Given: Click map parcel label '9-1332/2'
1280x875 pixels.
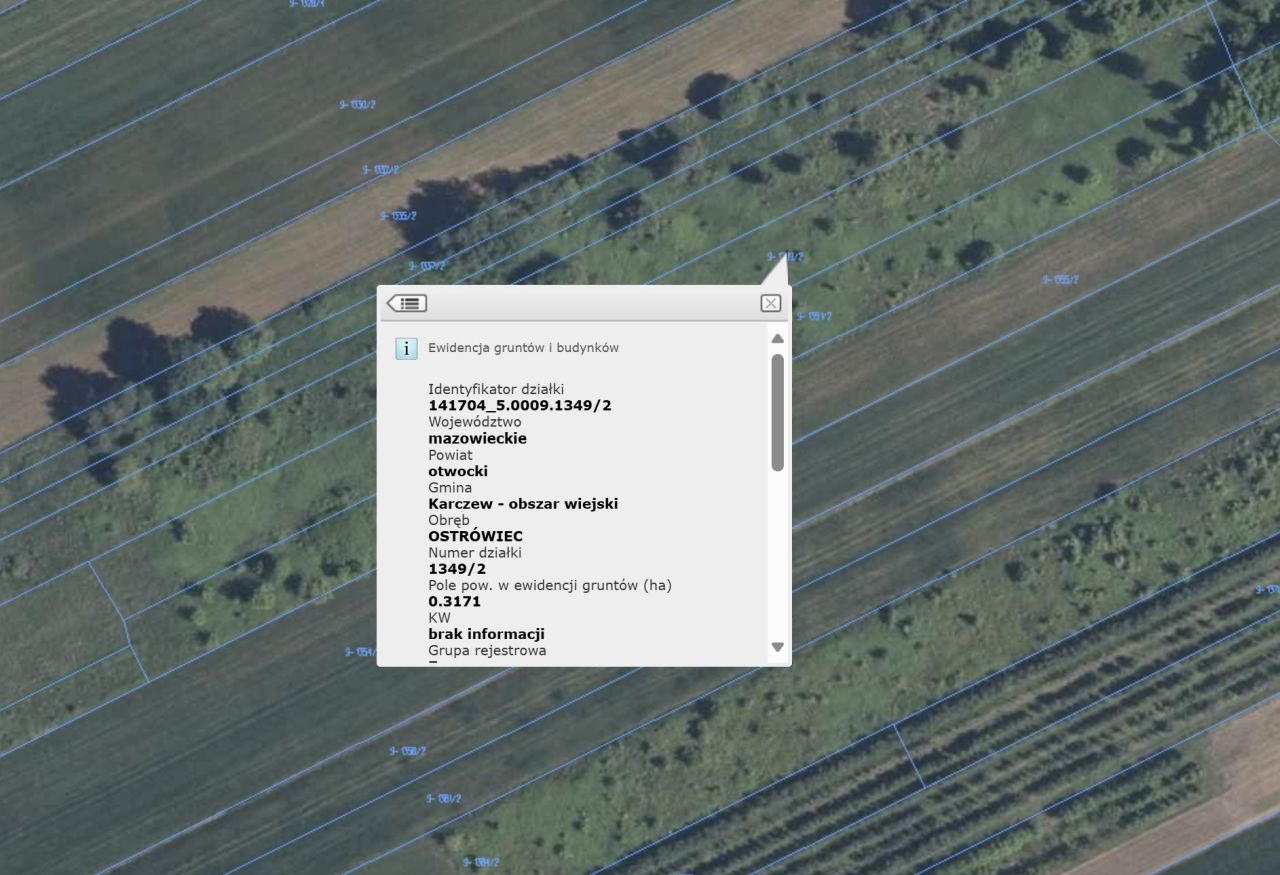Looking at the screenshot, I should (x=380, y=170).
